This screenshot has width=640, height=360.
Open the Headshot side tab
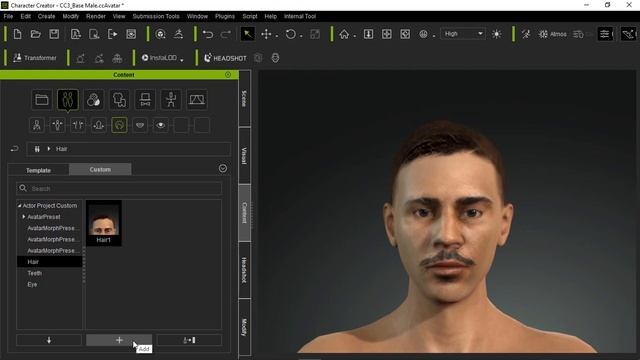click(244, 270)
